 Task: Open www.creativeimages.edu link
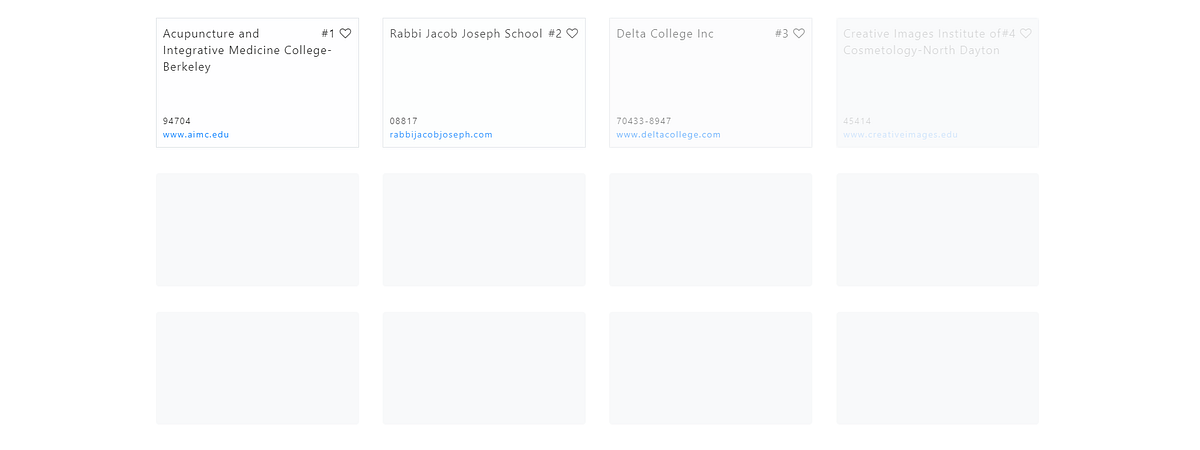coord(900,135)
